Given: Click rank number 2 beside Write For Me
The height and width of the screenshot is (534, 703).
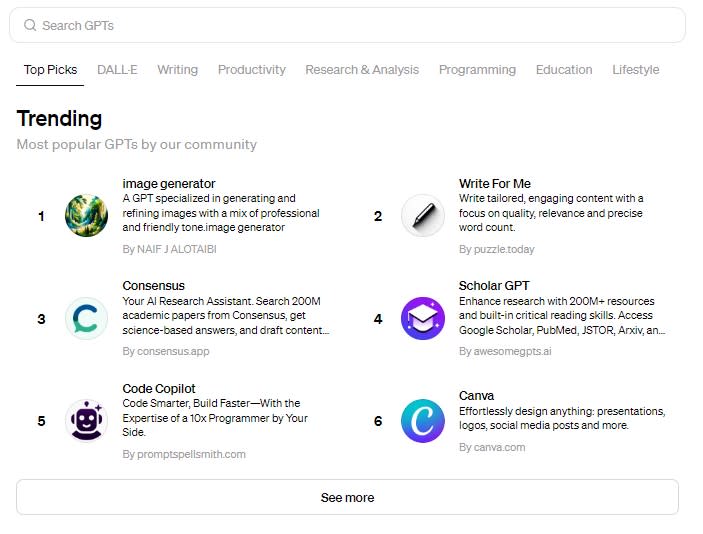Looking at the screenshot, I should [378, 217].
